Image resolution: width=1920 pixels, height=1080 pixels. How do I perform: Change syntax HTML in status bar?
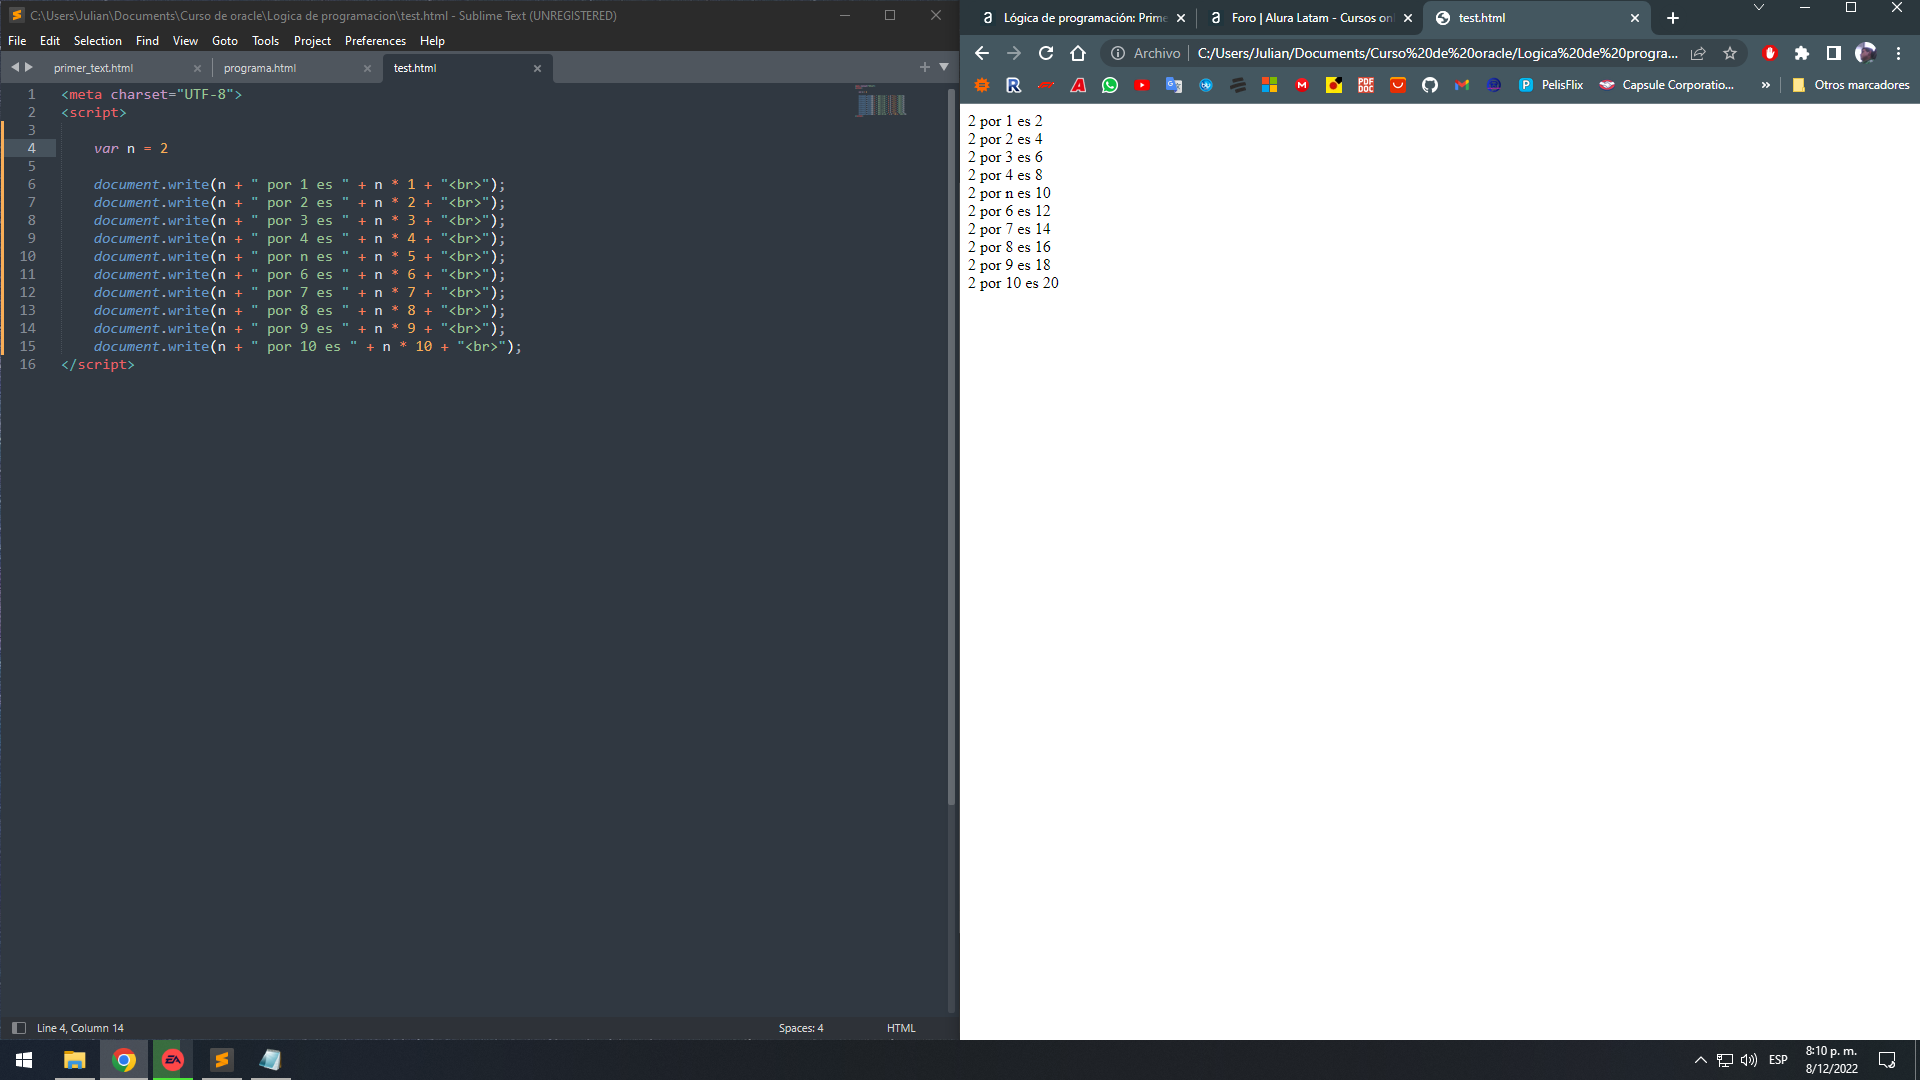click(901, 1028)
